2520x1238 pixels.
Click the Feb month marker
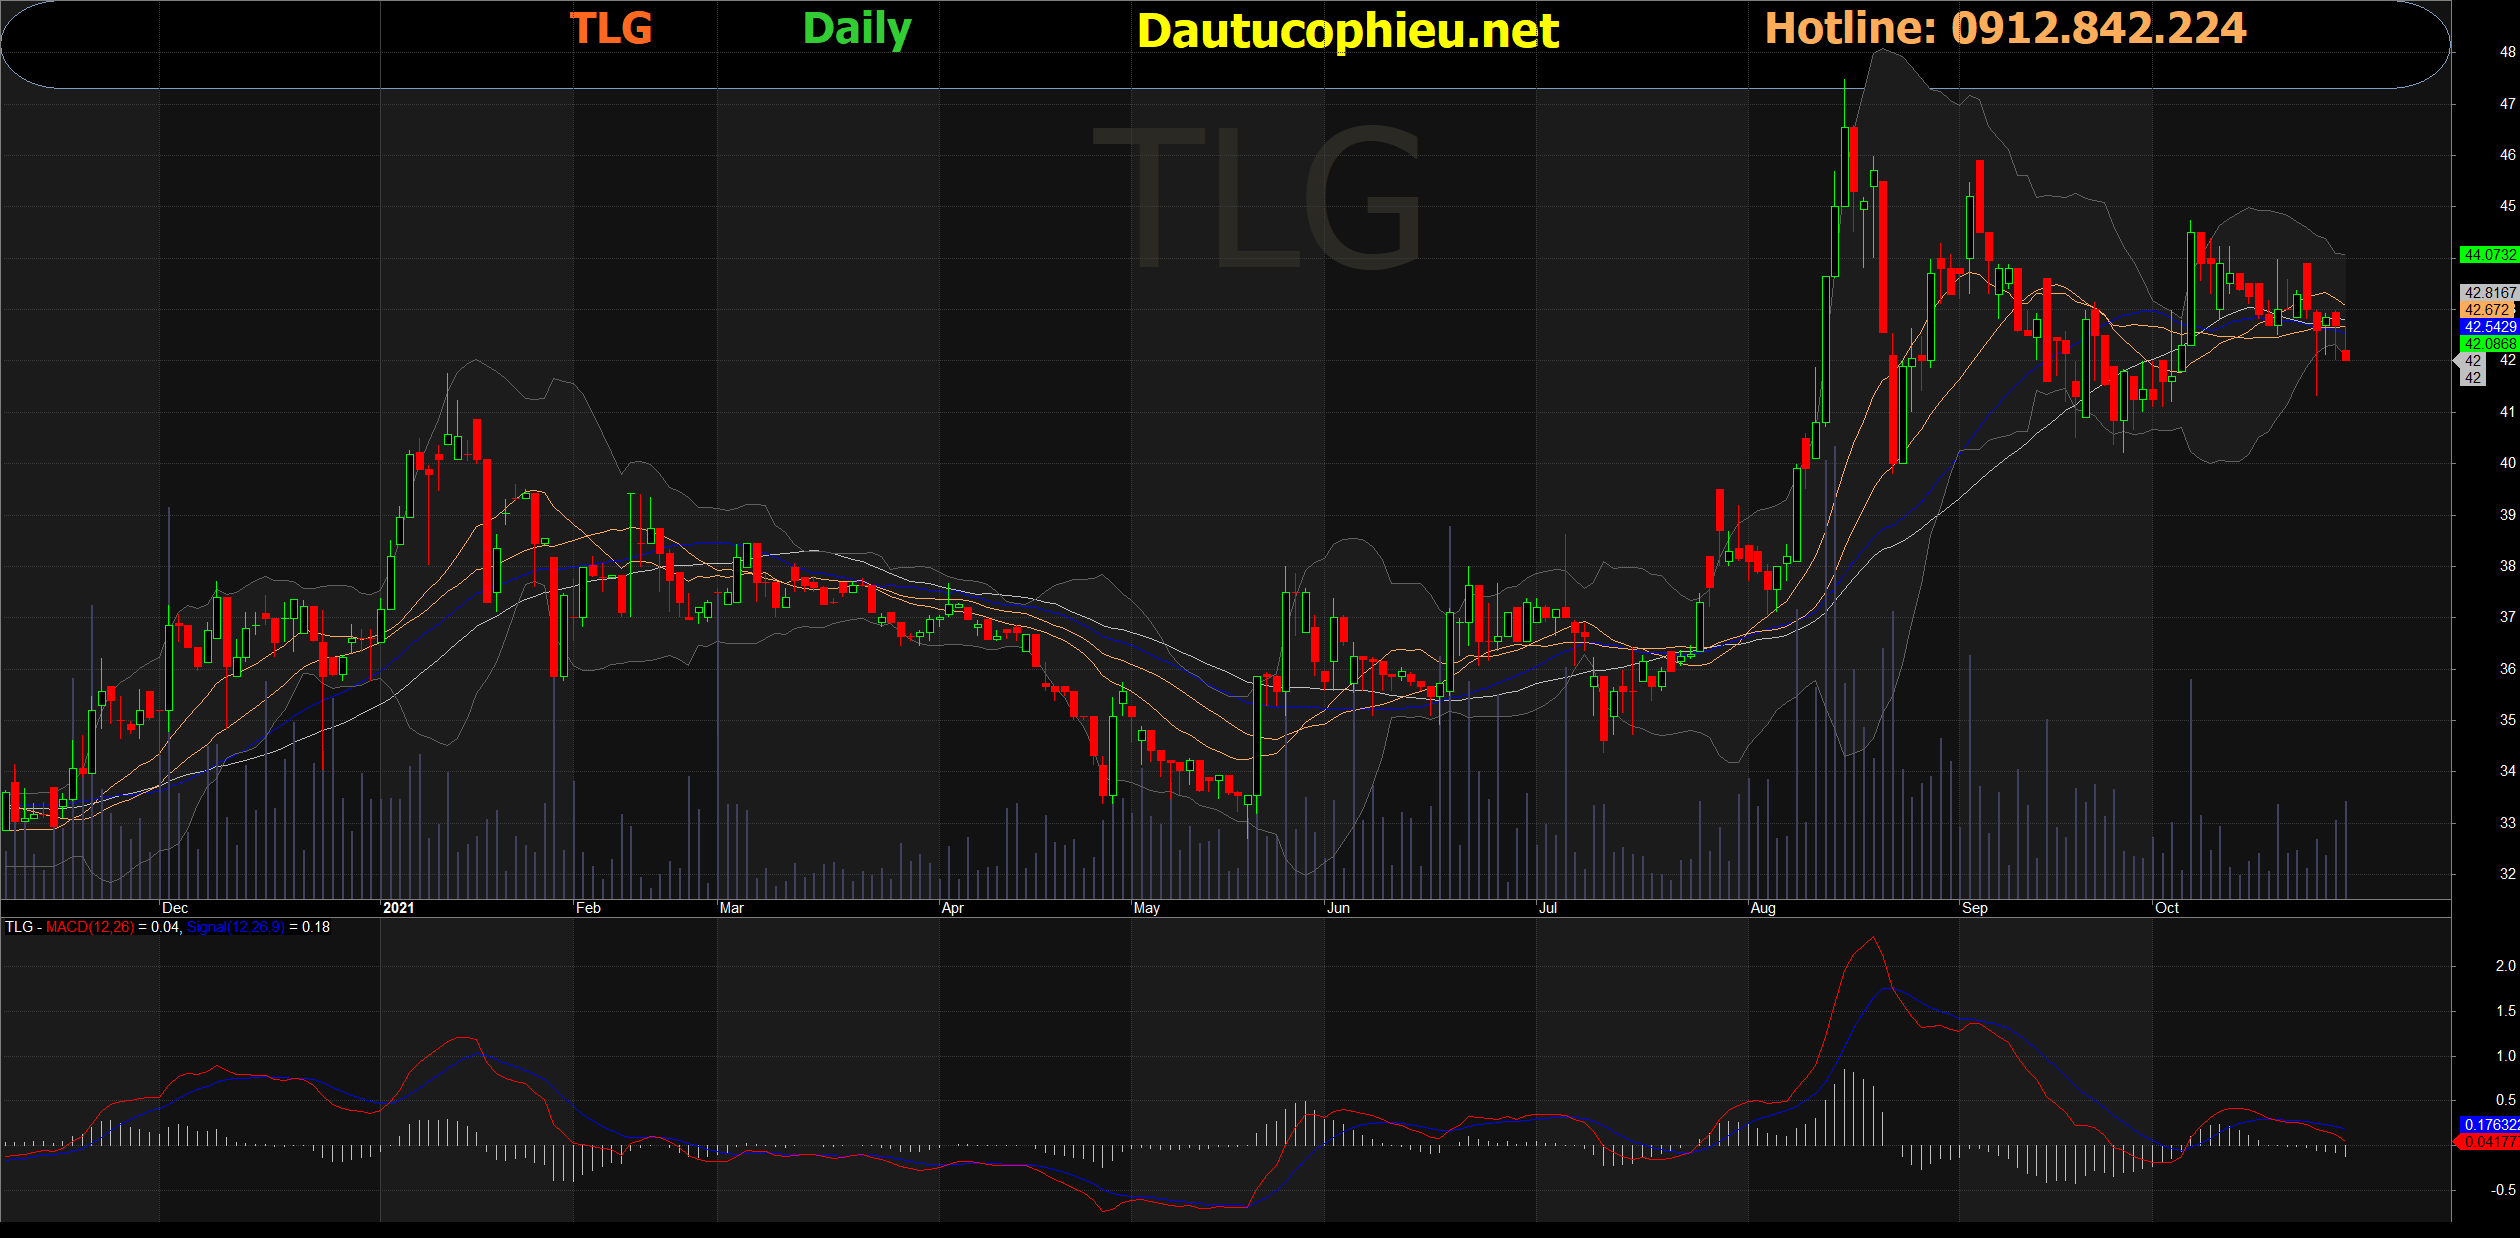click(588, 908)
